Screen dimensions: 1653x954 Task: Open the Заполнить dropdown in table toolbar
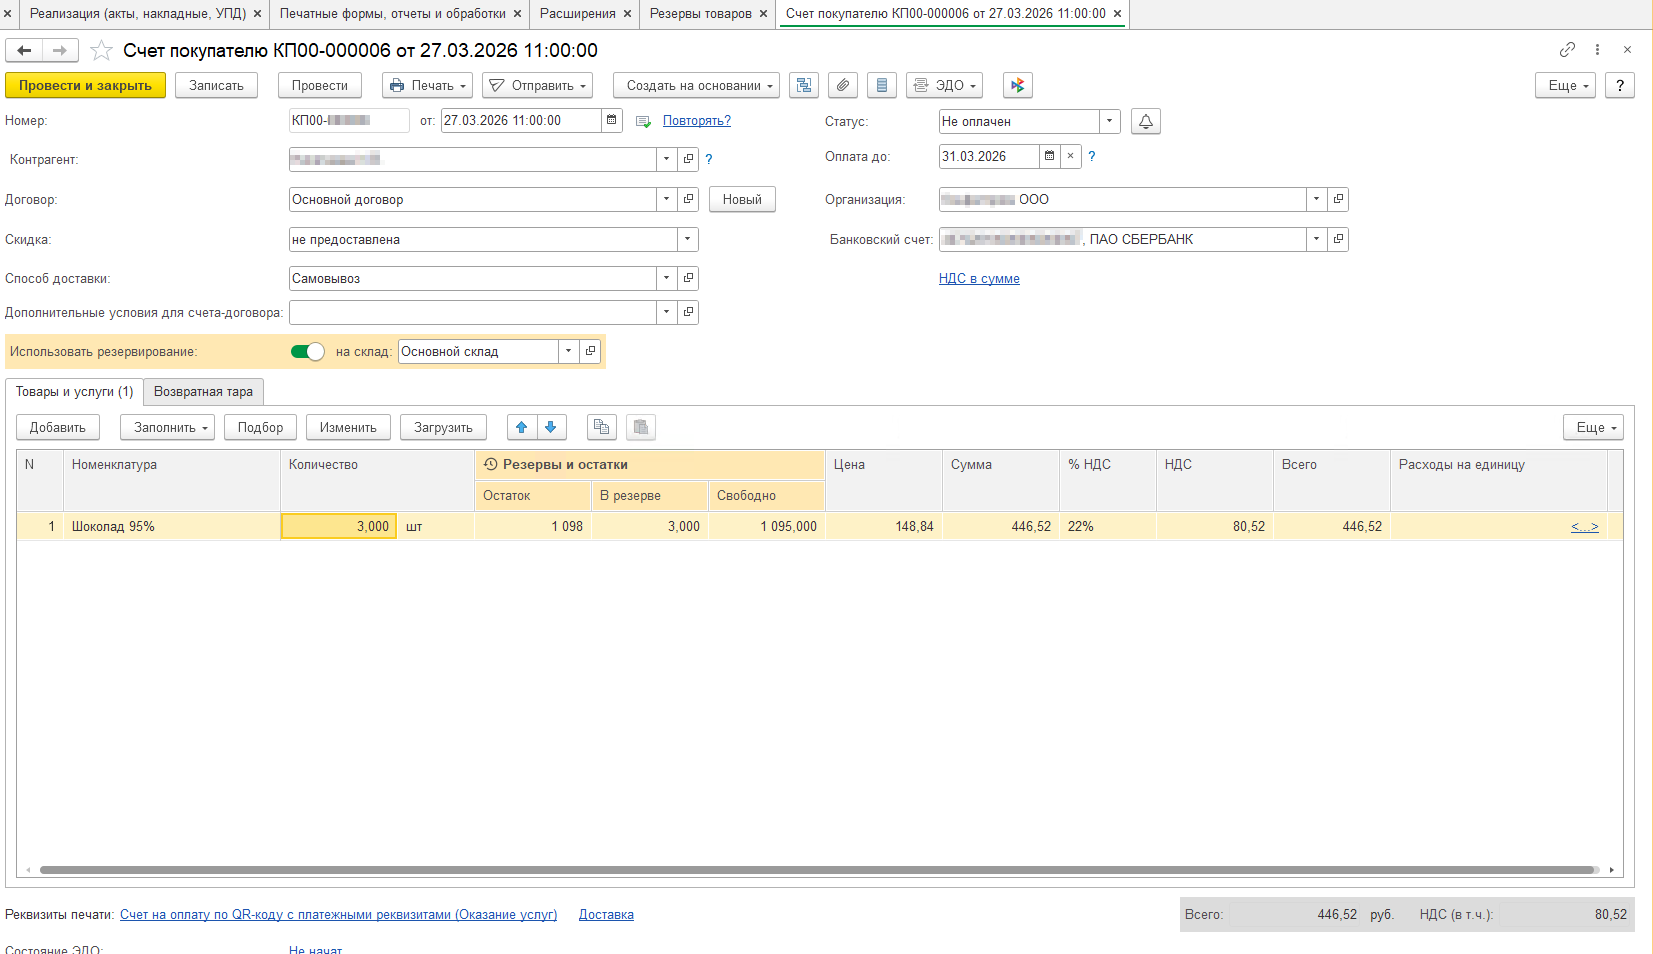tap(167, 428)
